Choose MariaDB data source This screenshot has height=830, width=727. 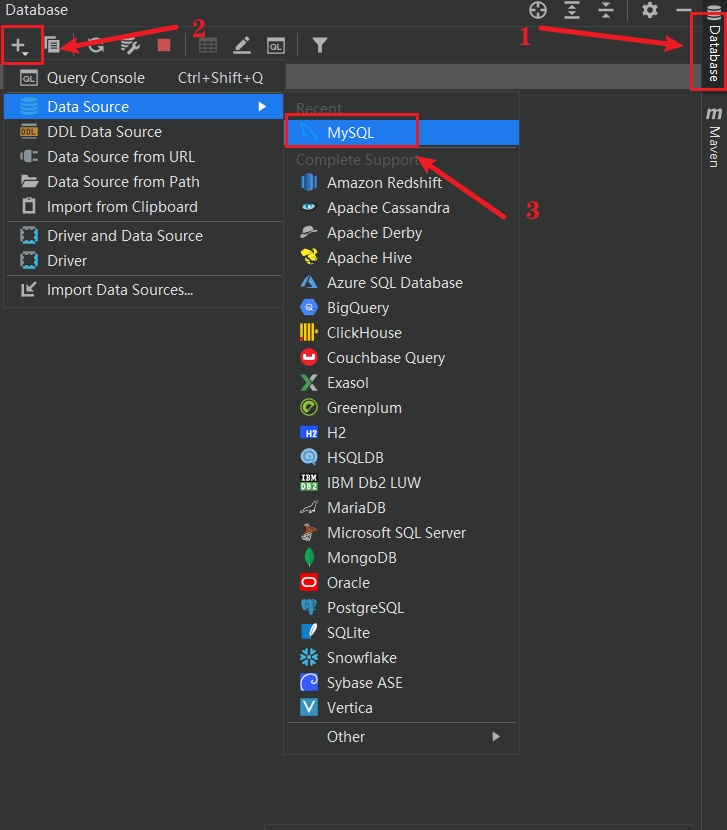point(402,508)
